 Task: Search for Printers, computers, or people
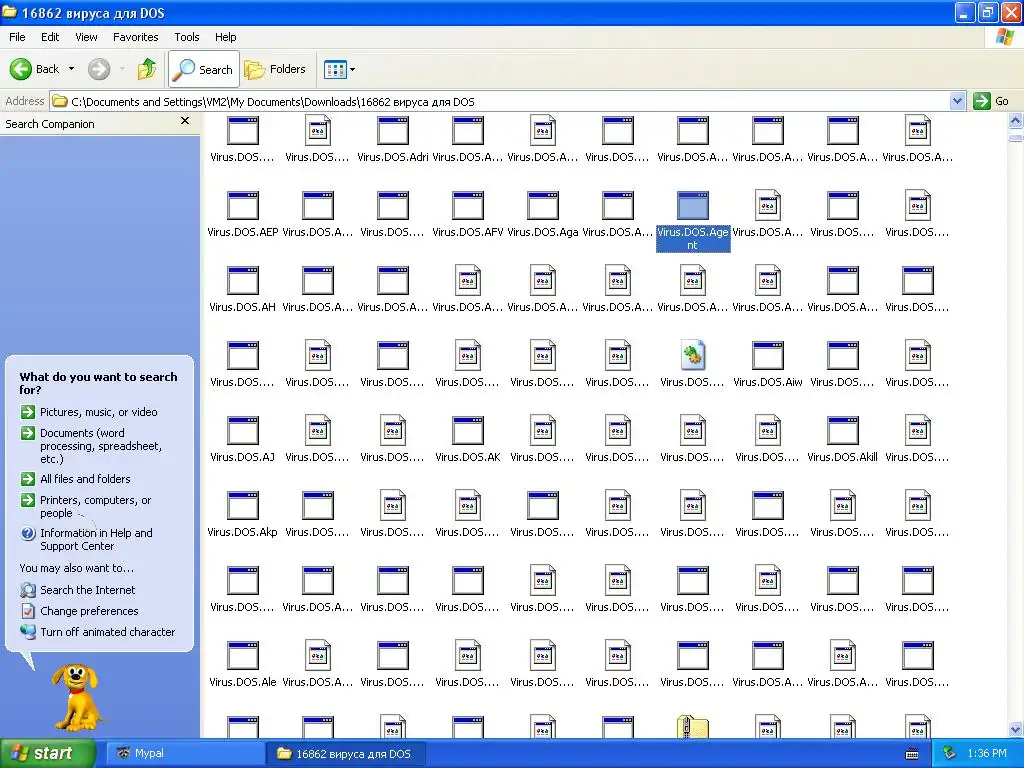[x=86, y=507]
